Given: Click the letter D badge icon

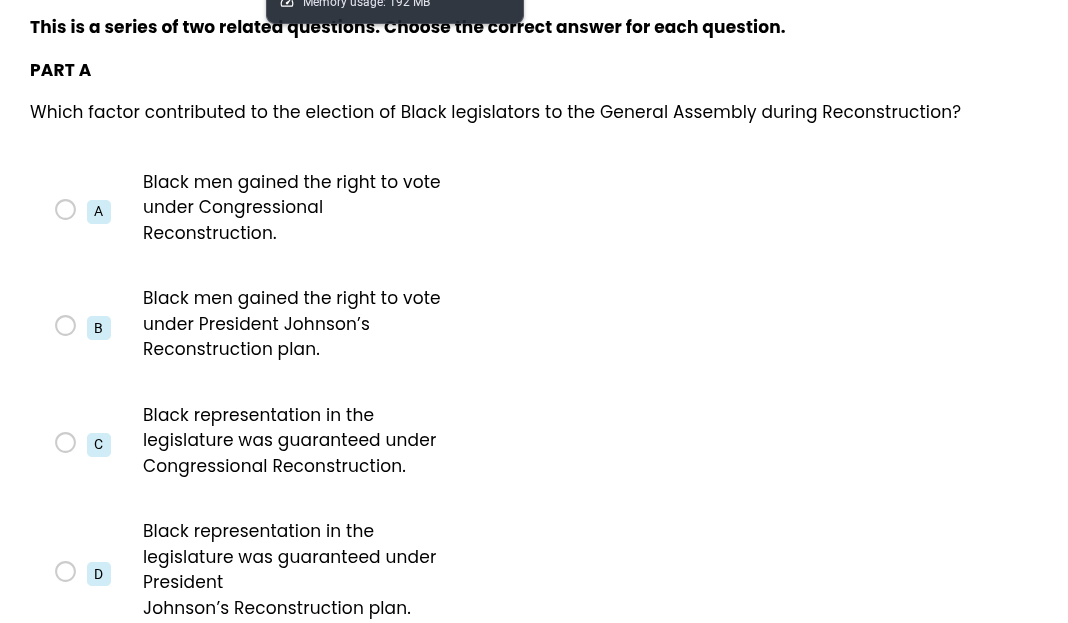Looking at the screenshot, I should [x=98, y=574].
